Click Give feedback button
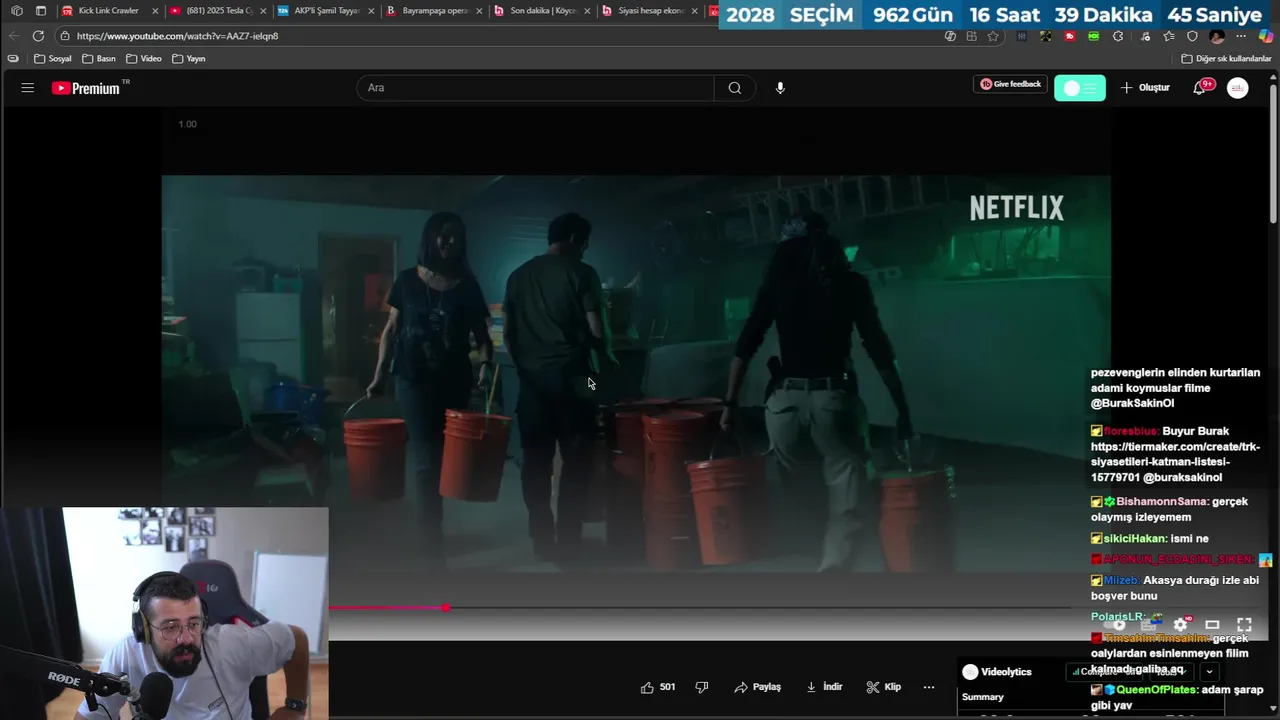This screenshot has width=1280, height=720. (x=1010, y=84)
